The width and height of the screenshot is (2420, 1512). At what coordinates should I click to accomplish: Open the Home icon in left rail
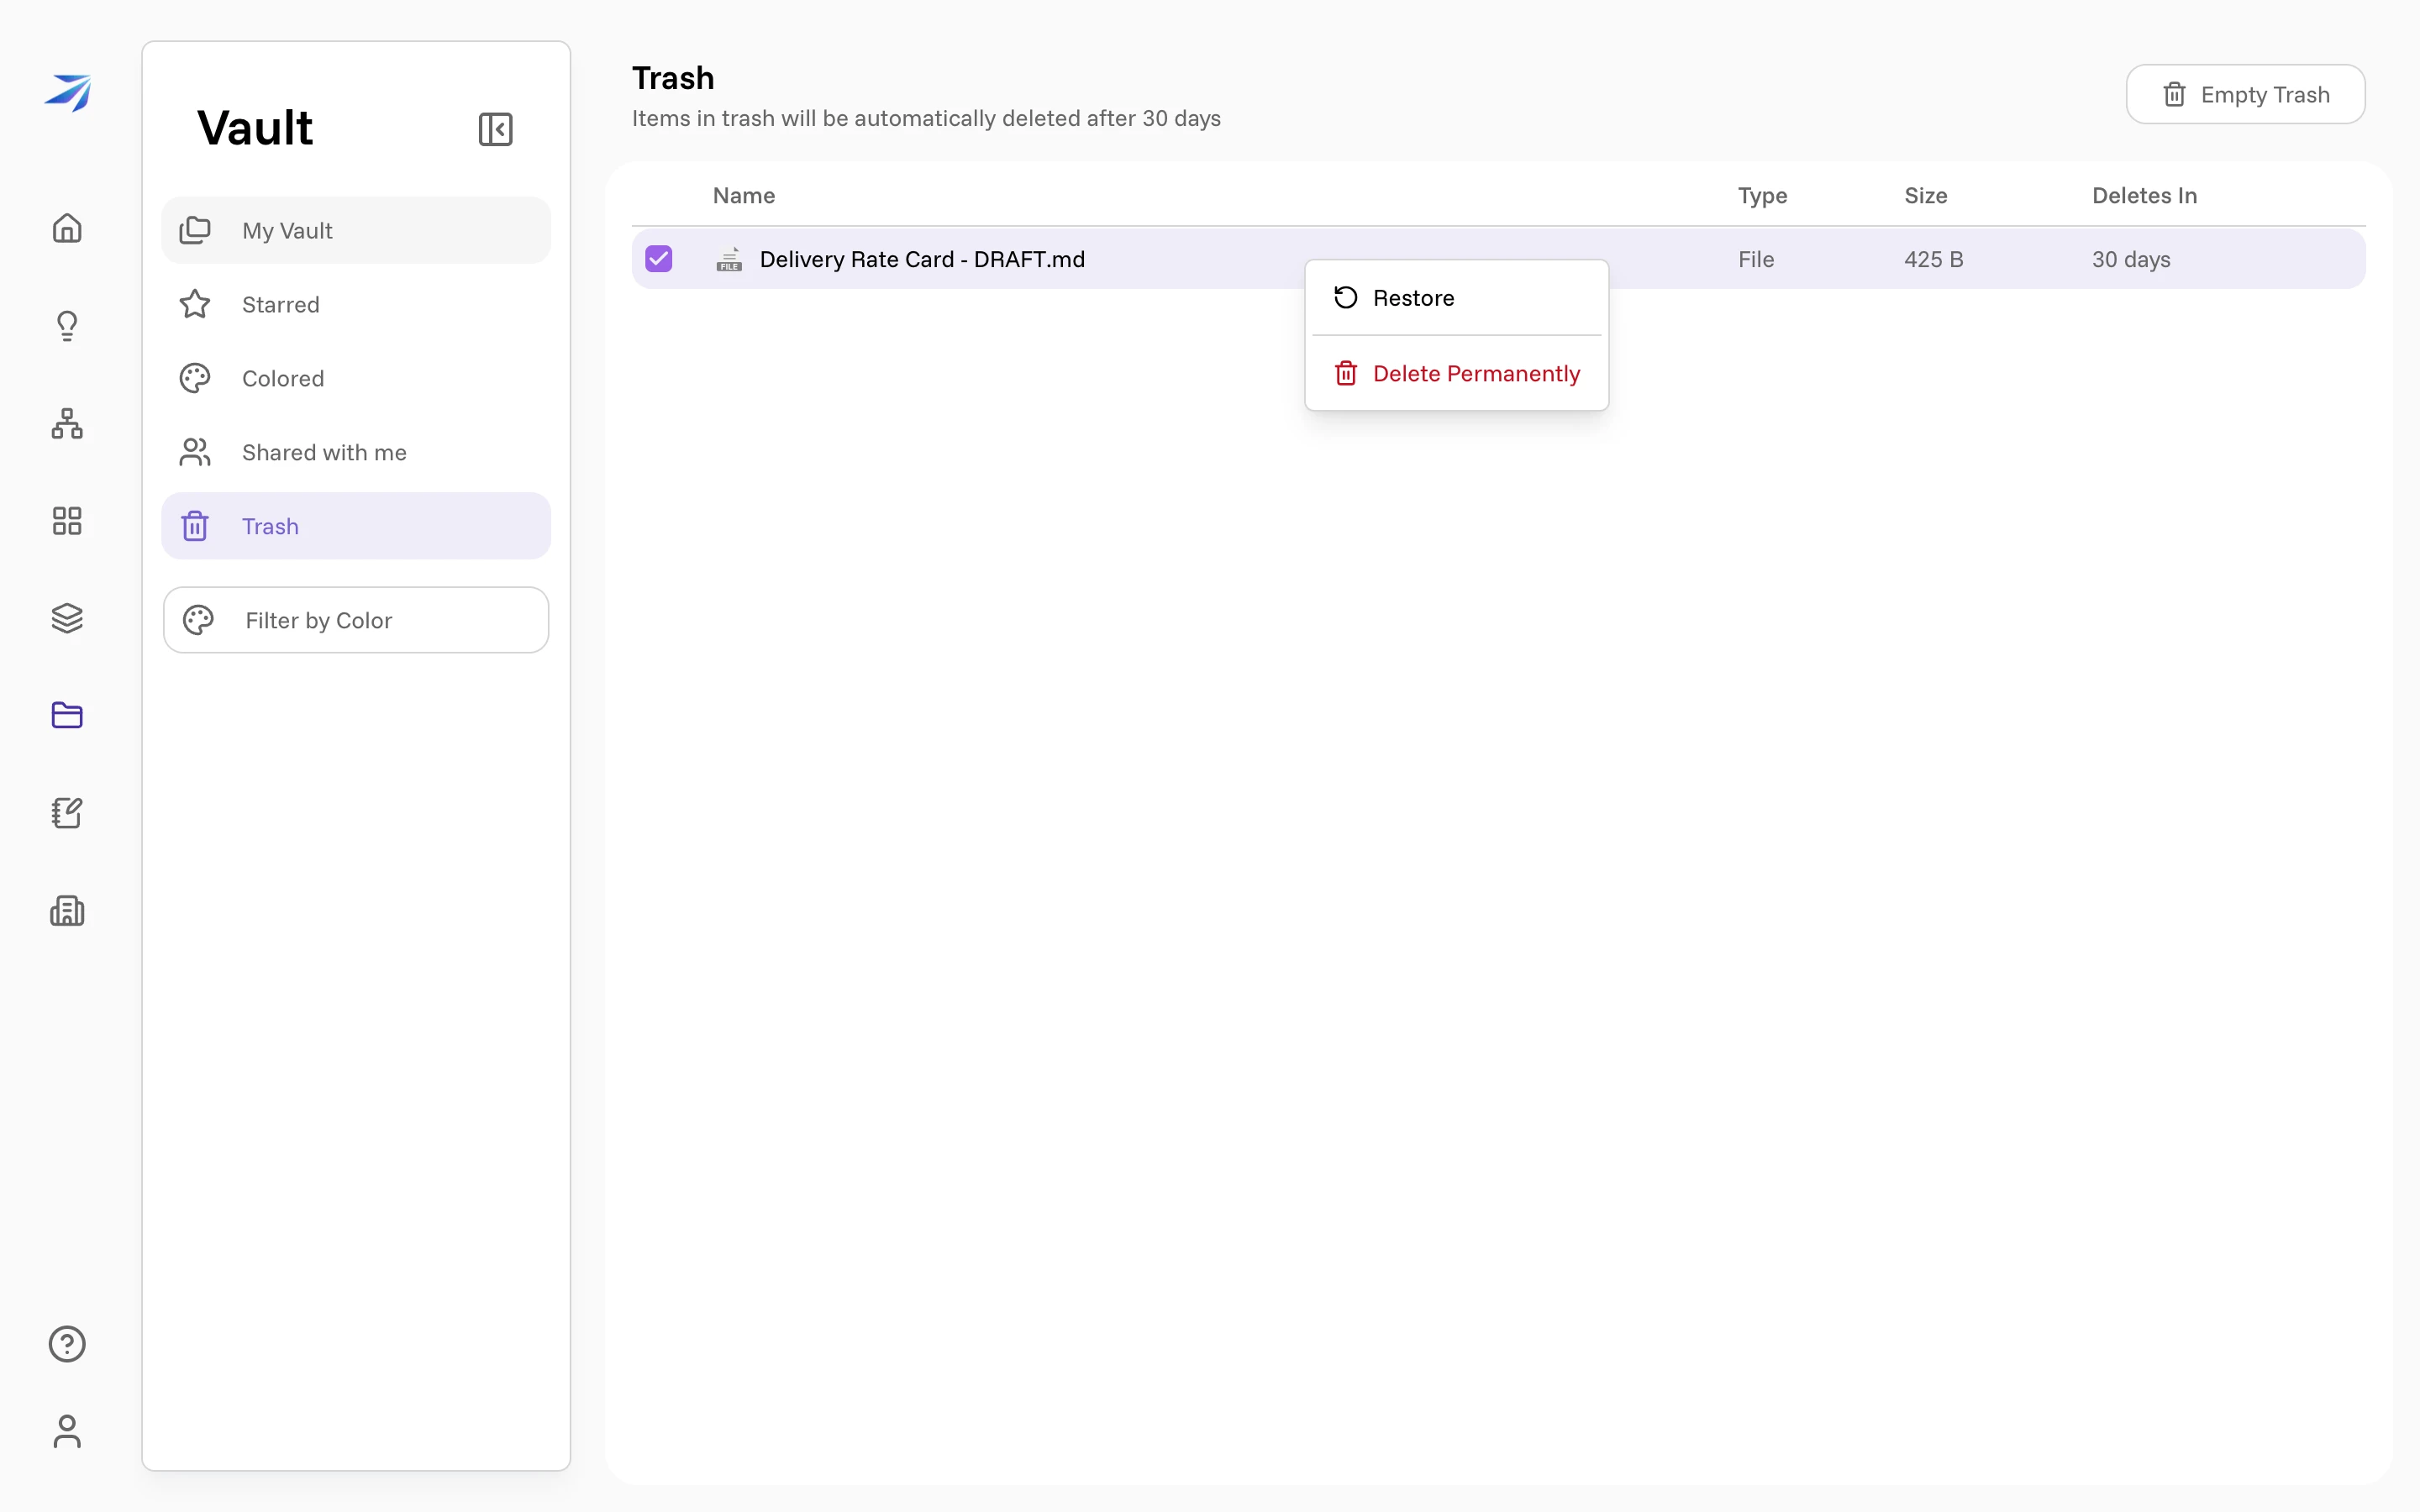click(67, 228)
